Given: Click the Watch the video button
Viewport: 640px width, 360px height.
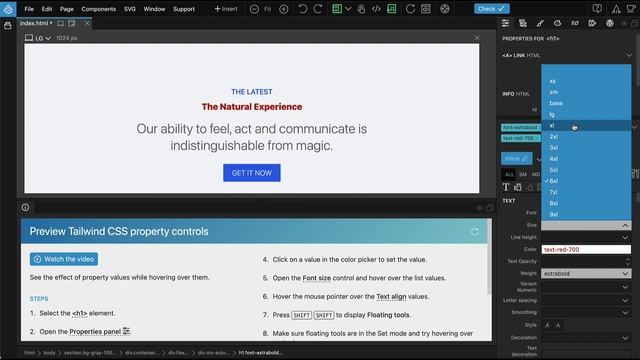Looking at the screenshot, I should coord(64,259).
